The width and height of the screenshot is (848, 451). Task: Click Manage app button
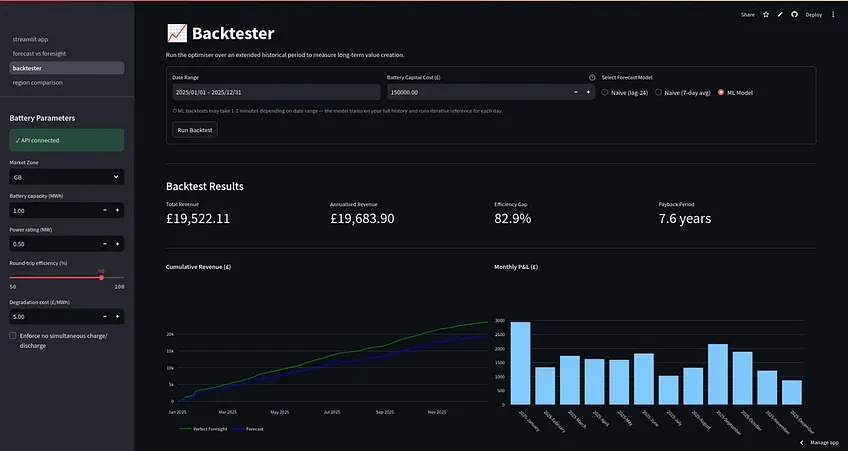(824, 442)
